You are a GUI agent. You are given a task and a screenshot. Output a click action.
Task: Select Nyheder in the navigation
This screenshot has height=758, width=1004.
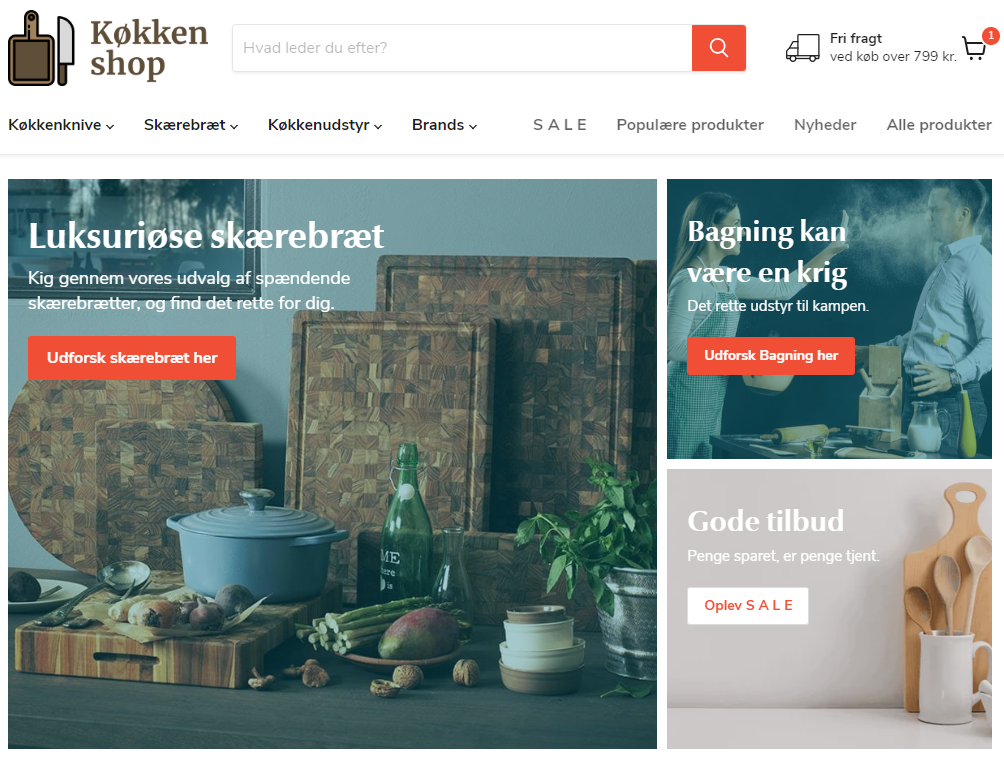[x=825, y=125]
